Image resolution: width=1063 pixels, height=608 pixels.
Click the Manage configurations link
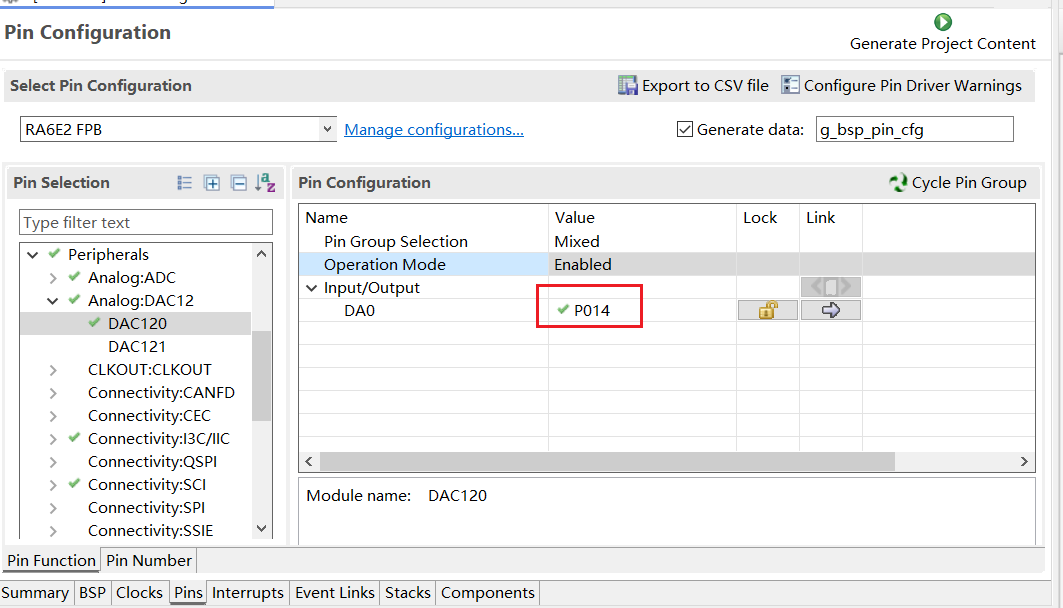point(434,130)
